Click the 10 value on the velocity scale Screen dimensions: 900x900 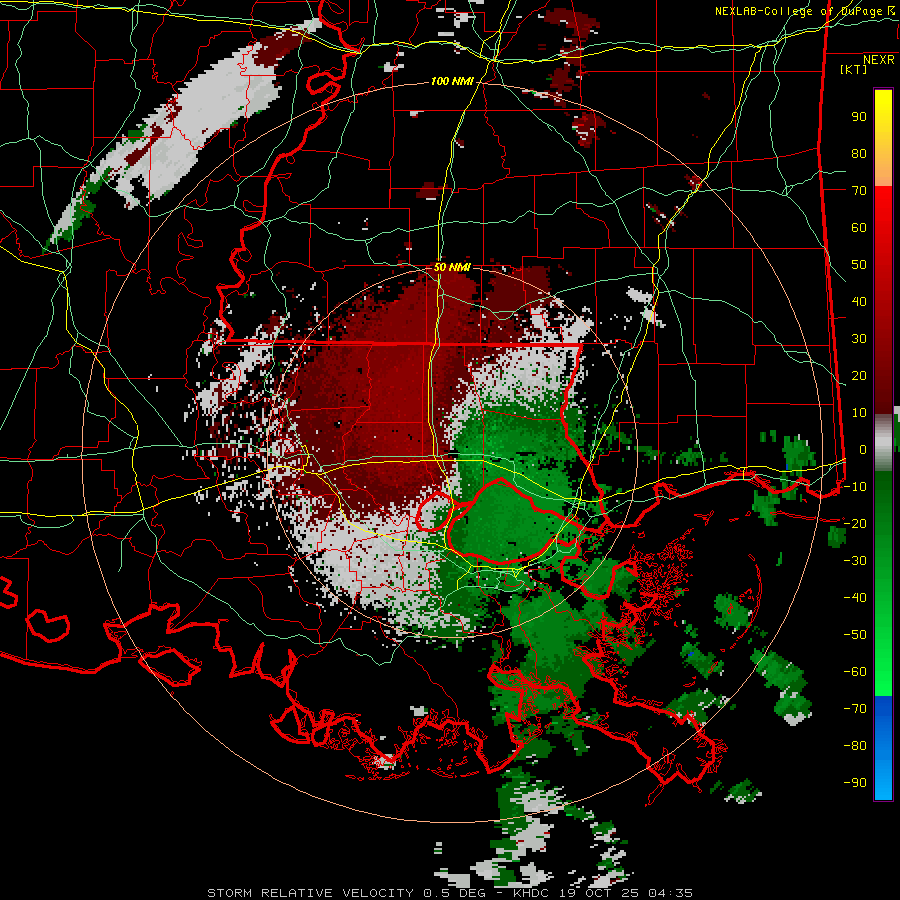coord(859,413)
